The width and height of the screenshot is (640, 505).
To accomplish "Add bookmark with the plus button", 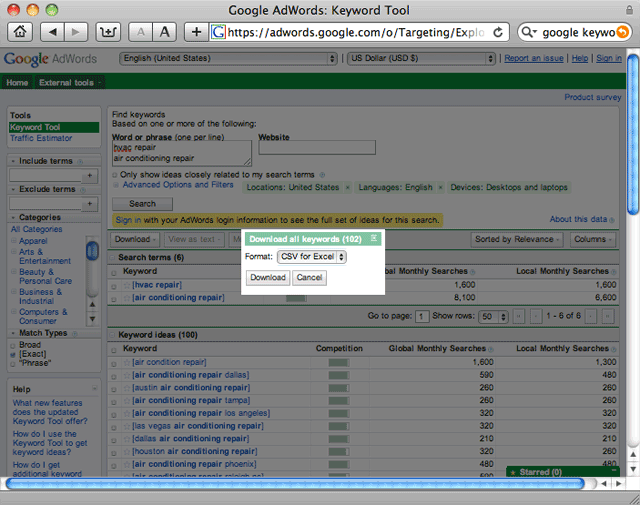I will [196, 32].
